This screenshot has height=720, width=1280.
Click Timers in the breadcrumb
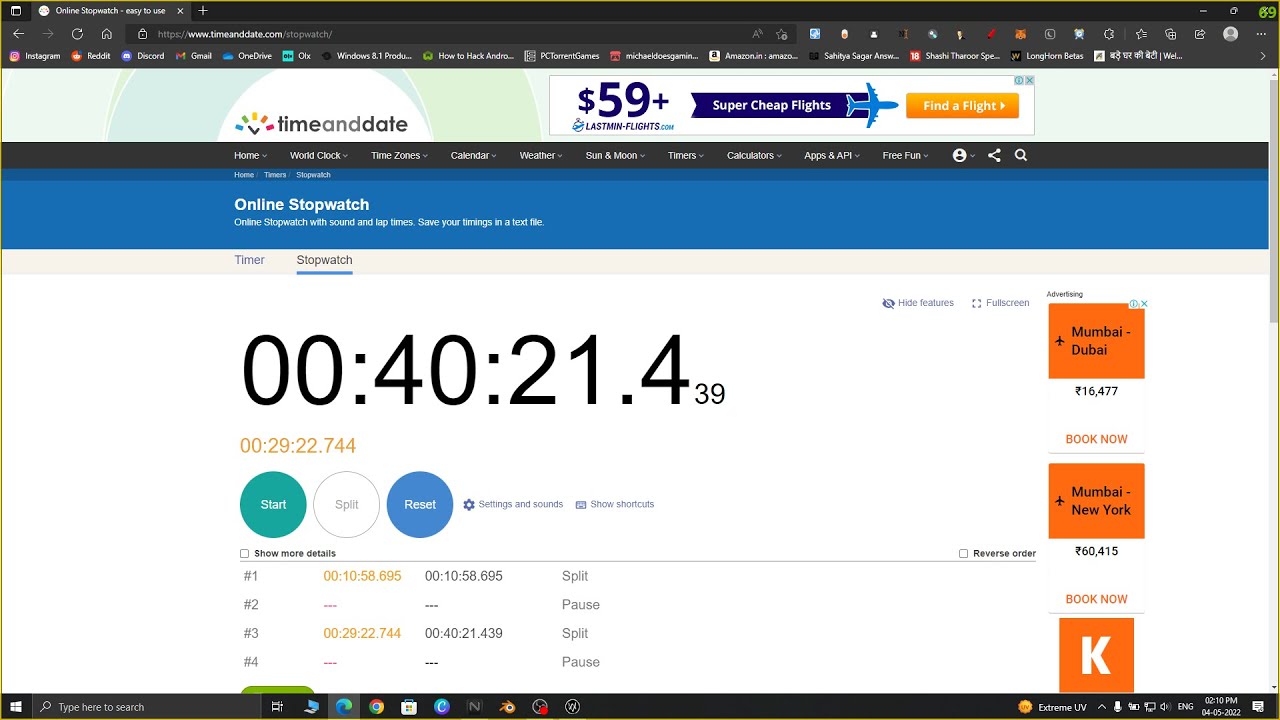coord(274,175)
